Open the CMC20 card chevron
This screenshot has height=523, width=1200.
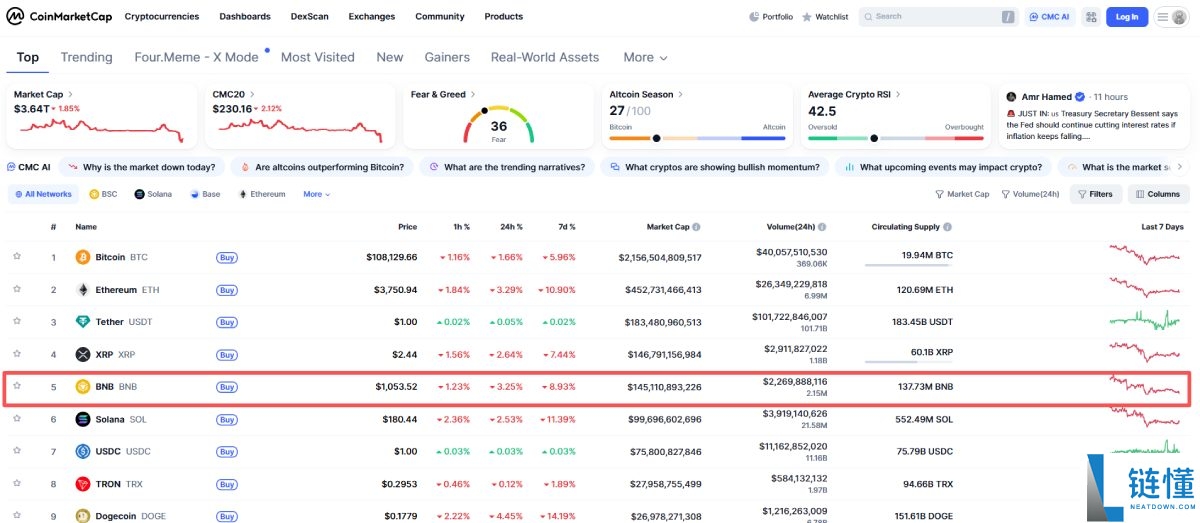pyautogui.click(x=253, y=94)
